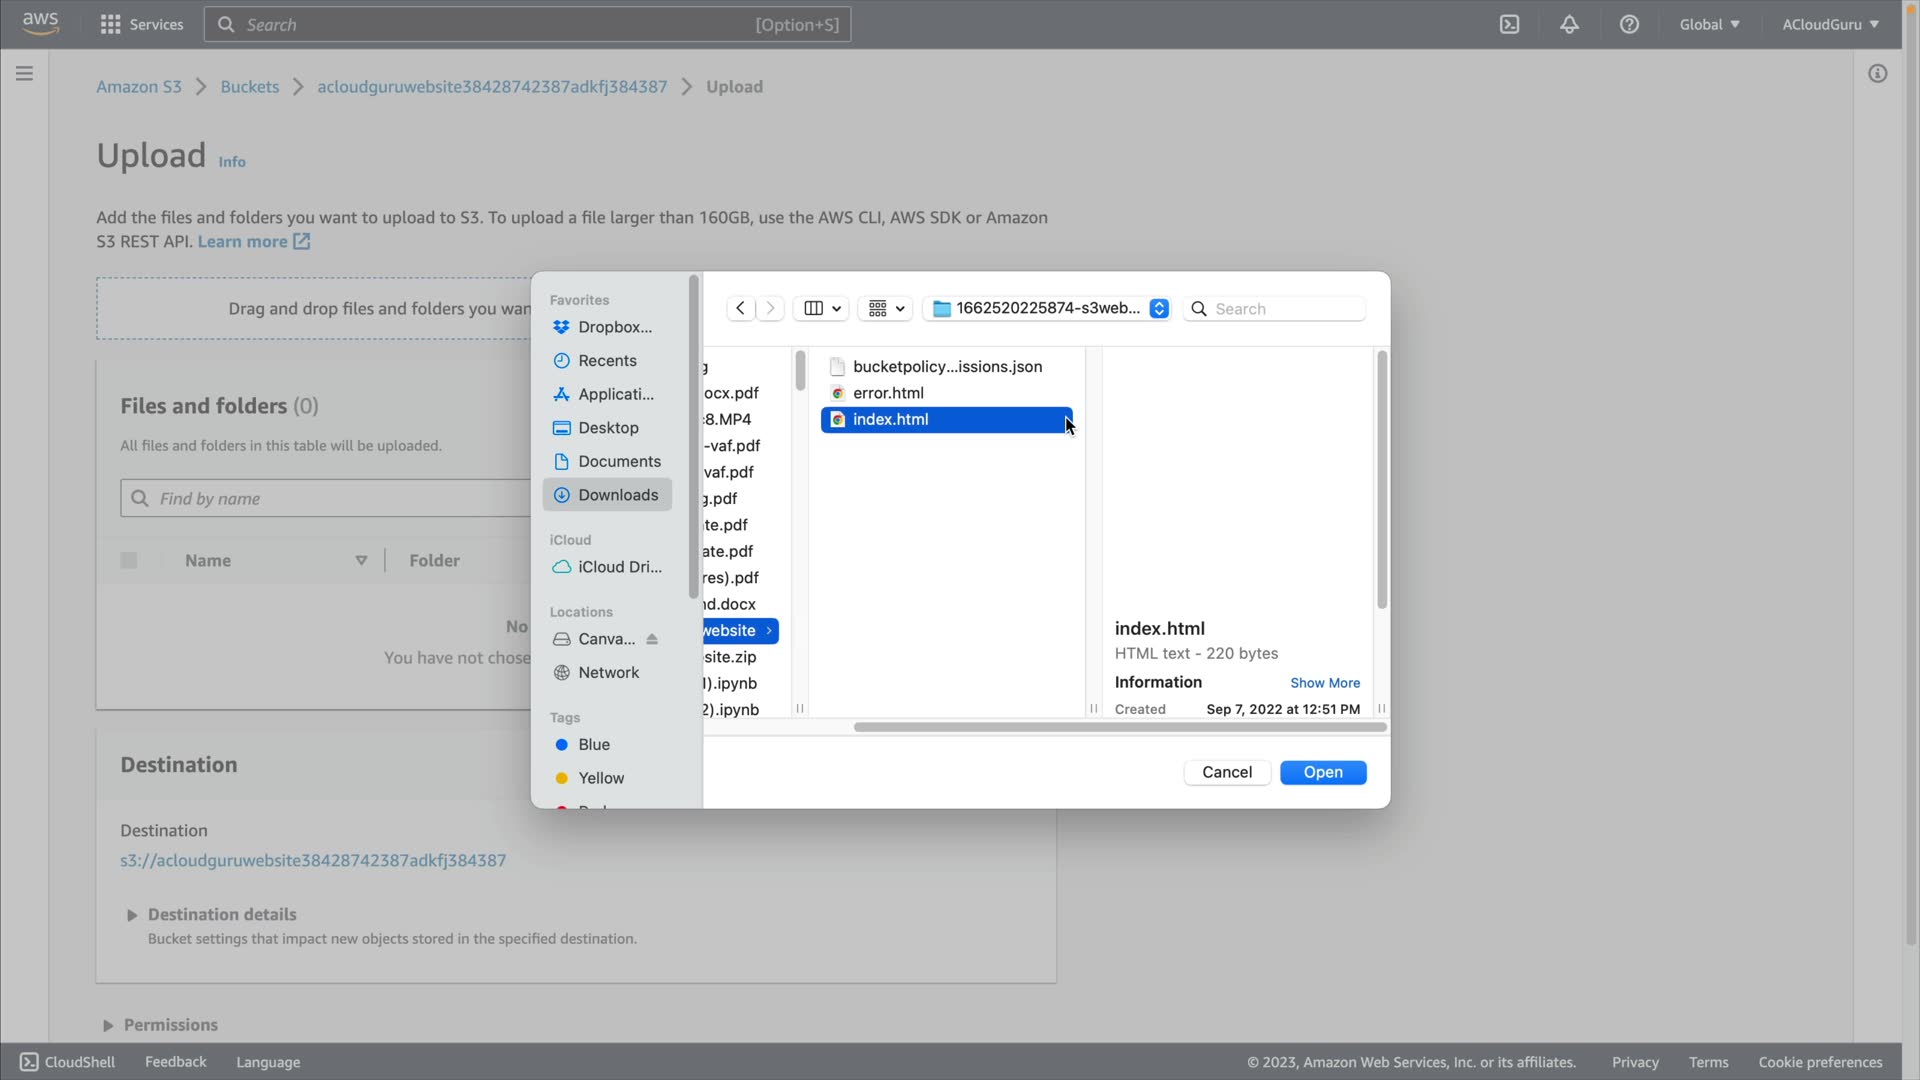Open the hamburger side navigation menu
Viewport: 1920px width, 1080px height.
coord(24,73)
